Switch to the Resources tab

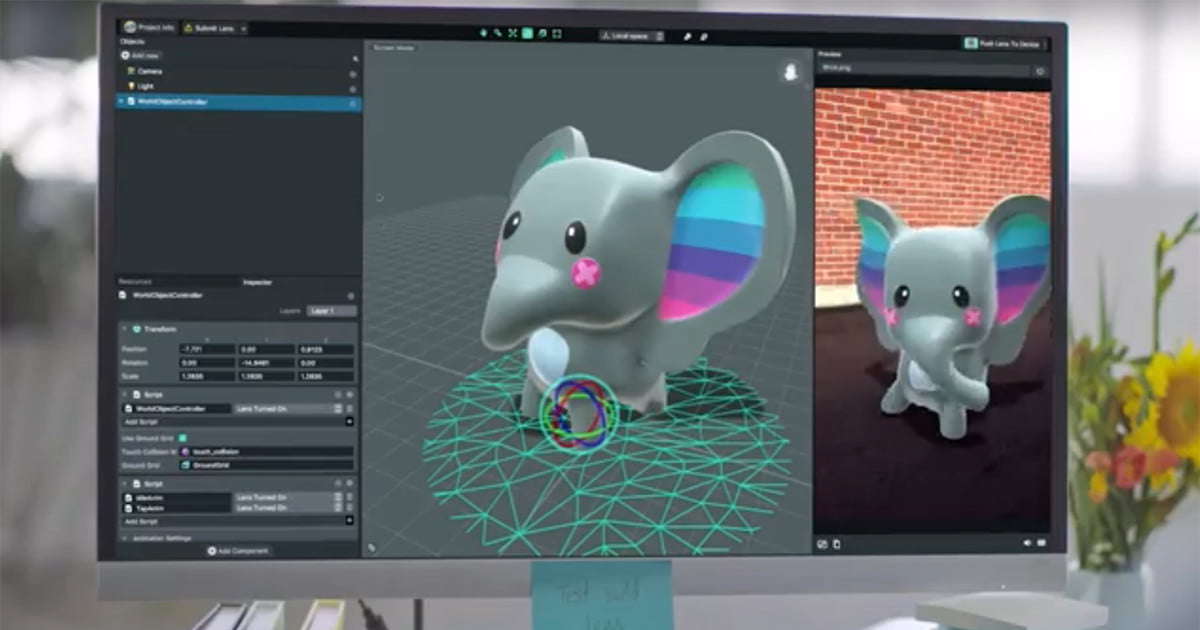pyautogui.click(x=136, y=282)
